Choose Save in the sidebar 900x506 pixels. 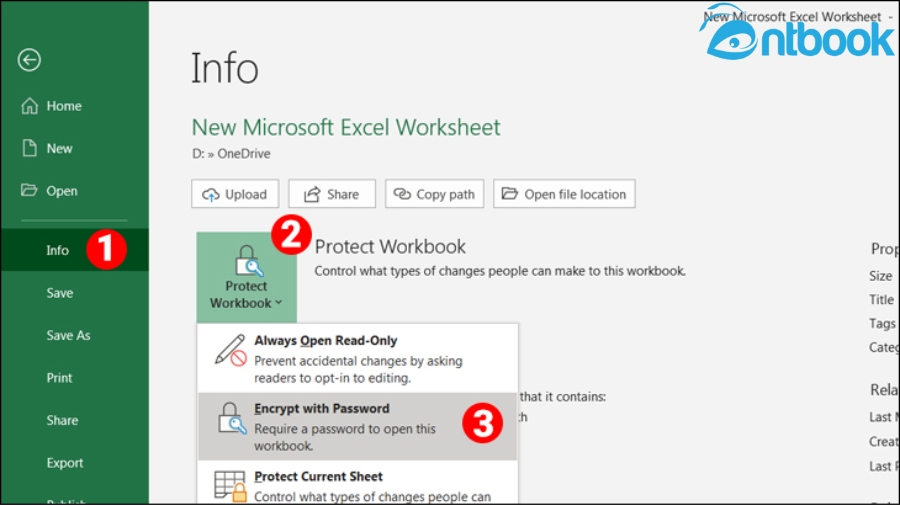coord(75,293)
